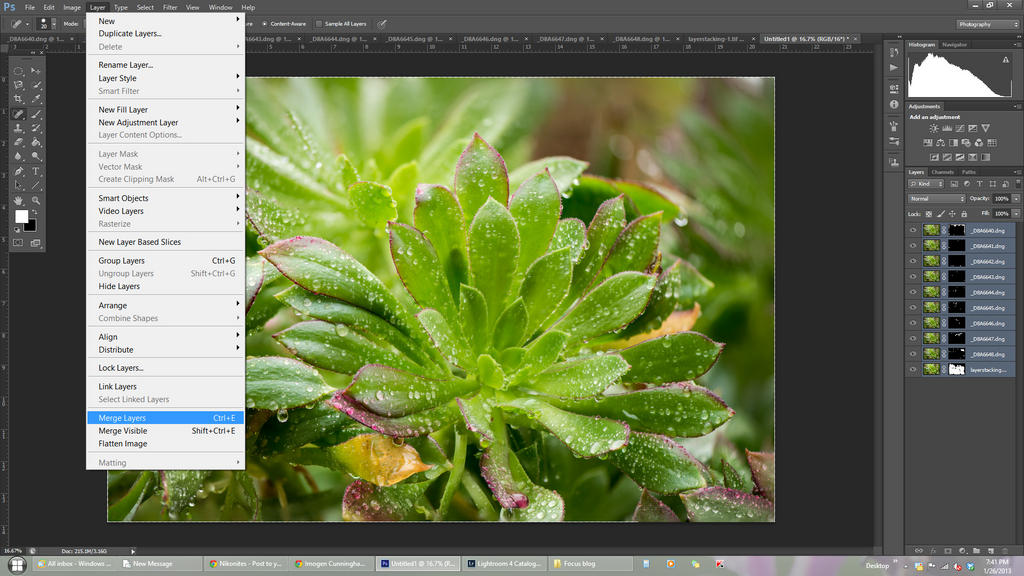Choose the Elliptical Marquee tool
The width and height of the screenshot is (1024, 576).
[x=19, y=71]
